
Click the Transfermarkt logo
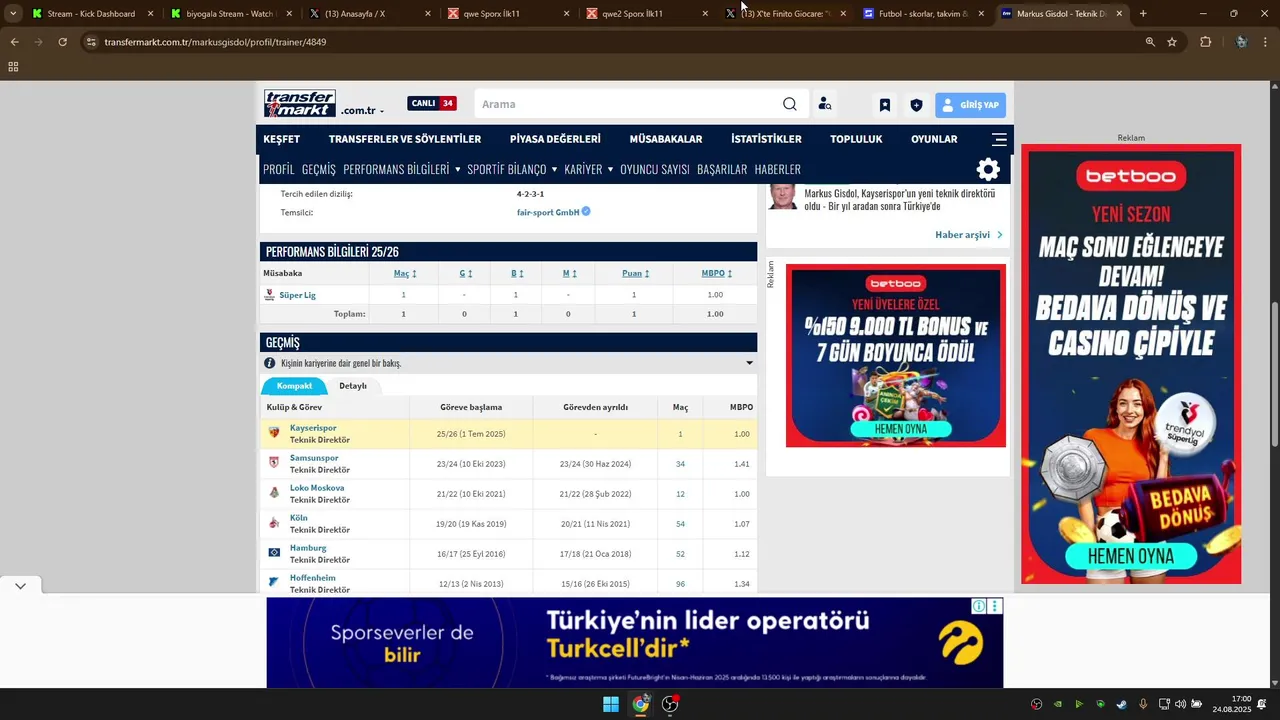point(300,104)
